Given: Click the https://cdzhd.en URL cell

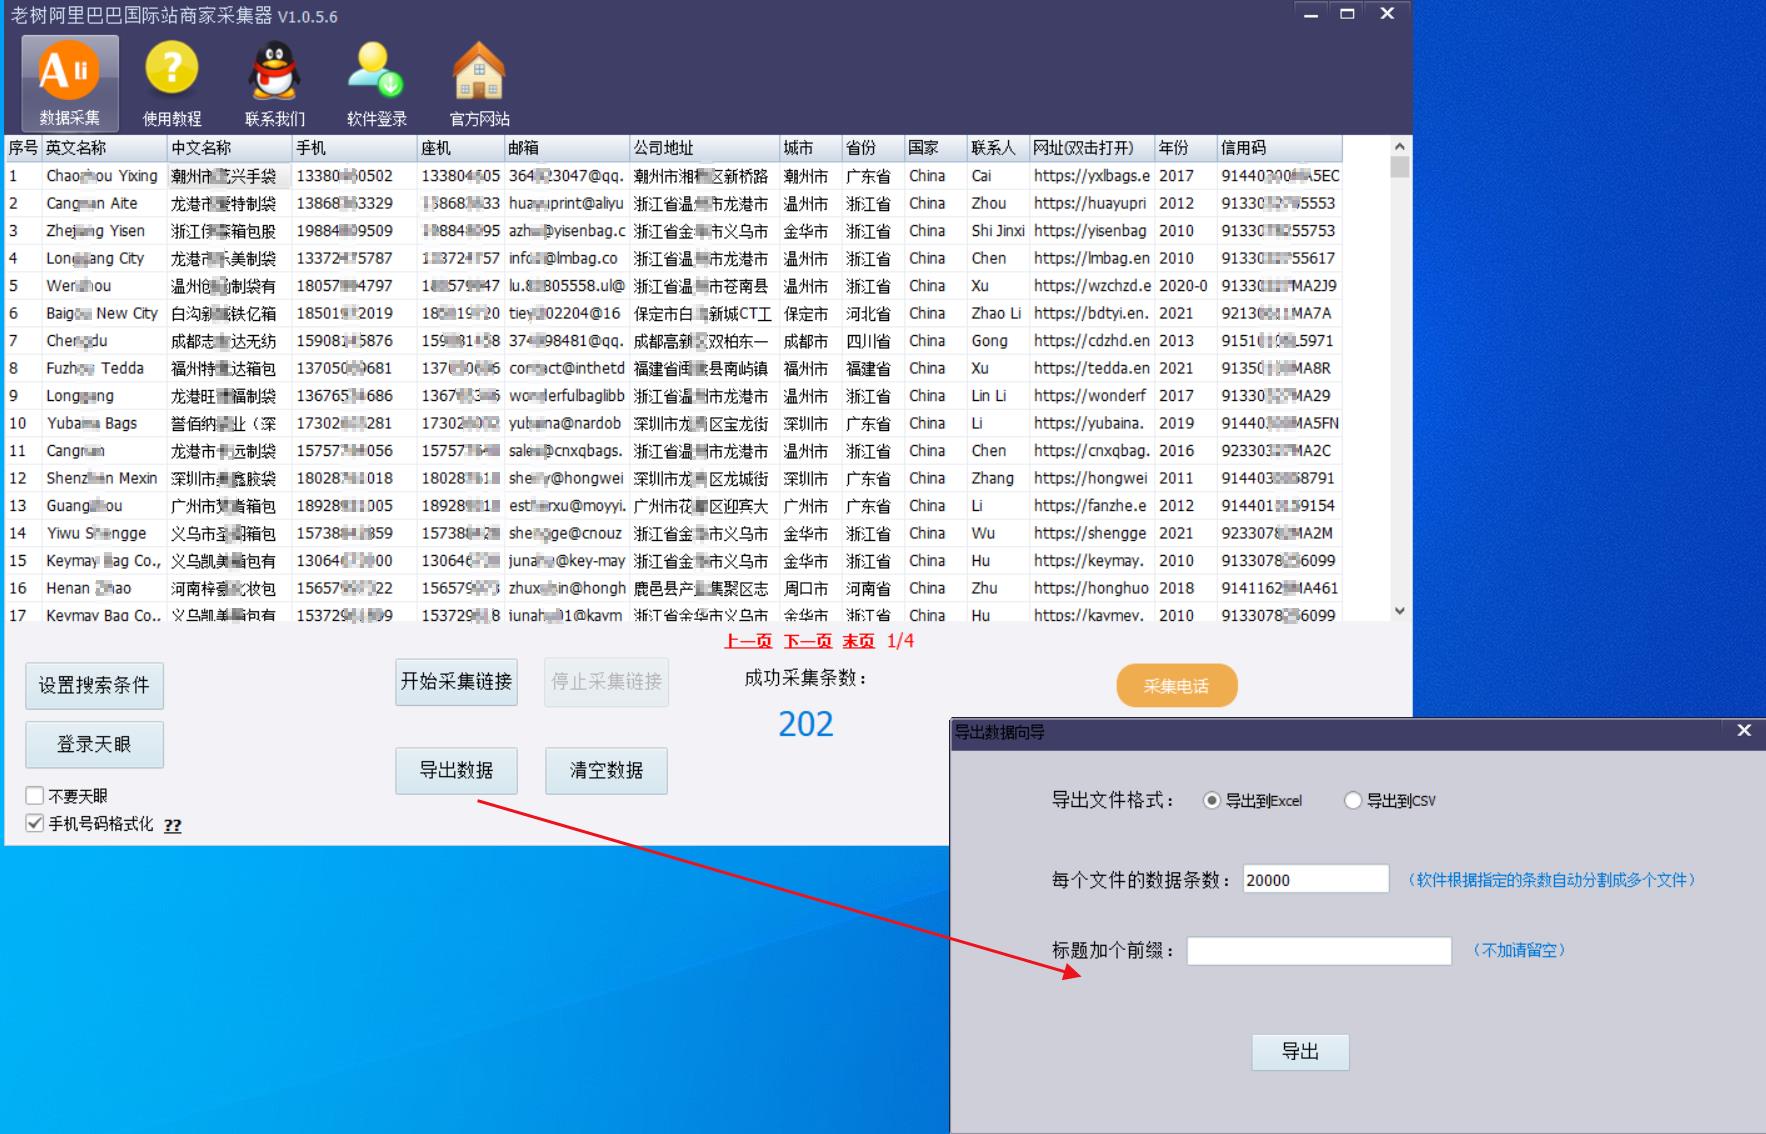Looking at the screenshot, I should 1091,341.
